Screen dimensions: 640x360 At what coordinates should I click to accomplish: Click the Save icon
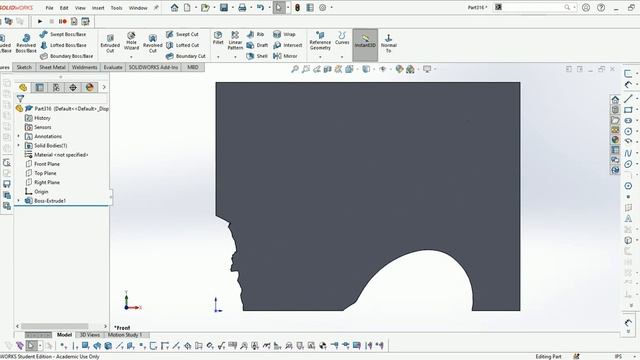coord(224,7)
